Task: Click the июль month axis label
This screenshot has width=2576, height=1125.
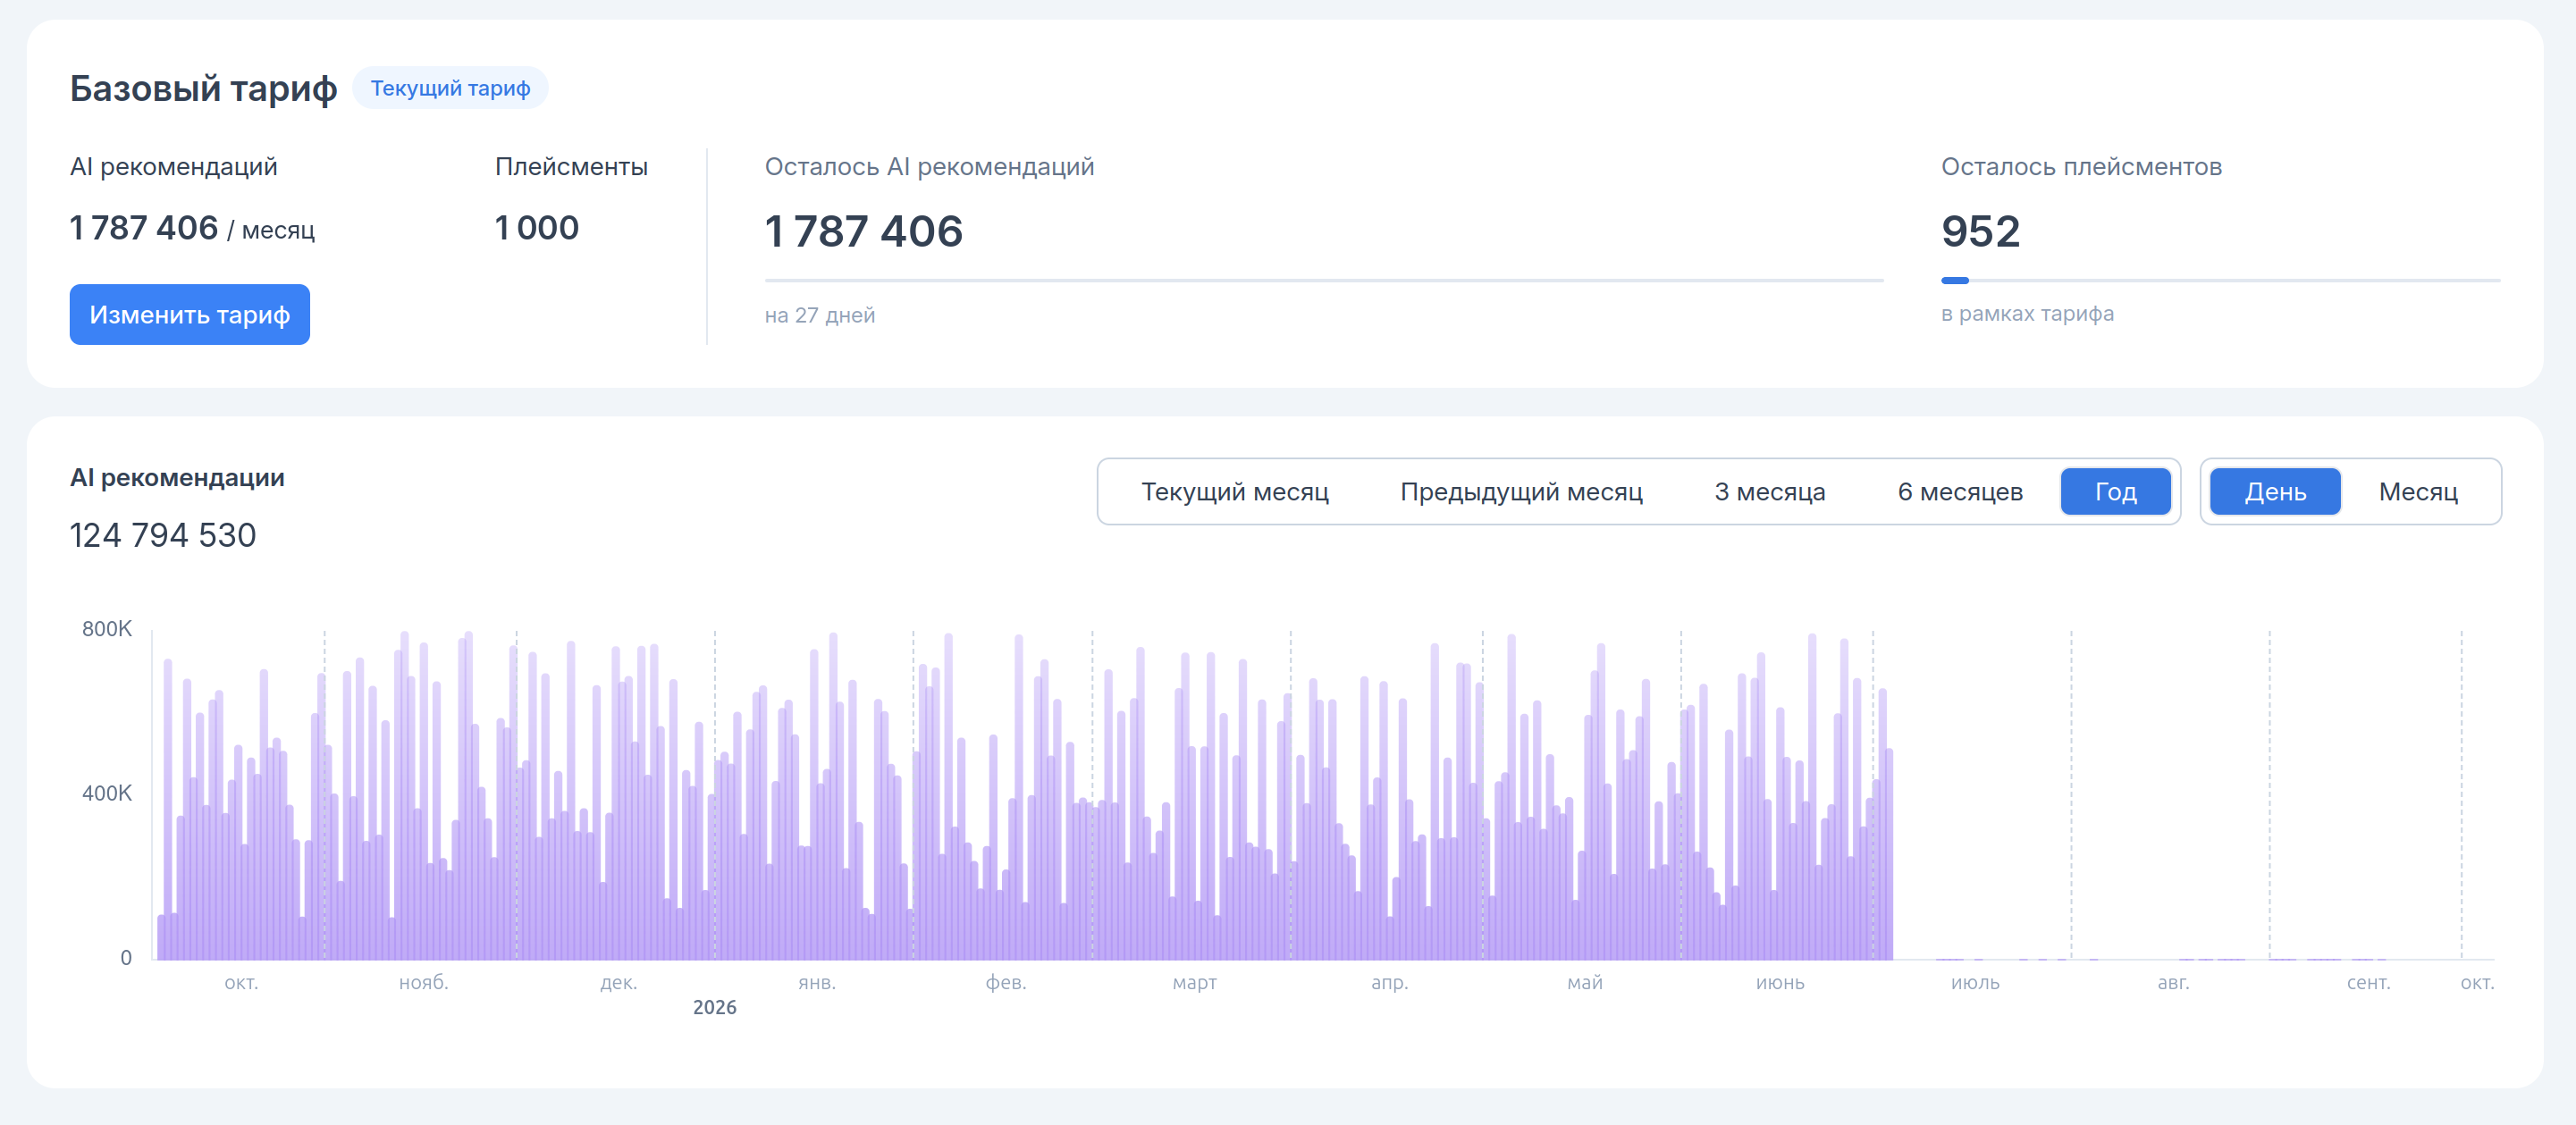Action: (x=1975, y=983)
